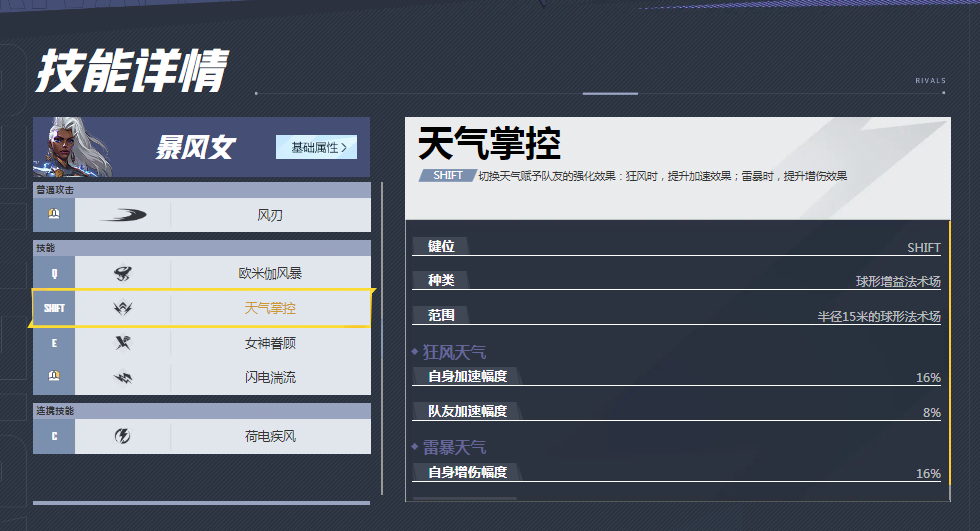Click the chevron arrow on 基础属性
Image resolution: width=980 pixels, height=531 pixels.
point(345,147)
